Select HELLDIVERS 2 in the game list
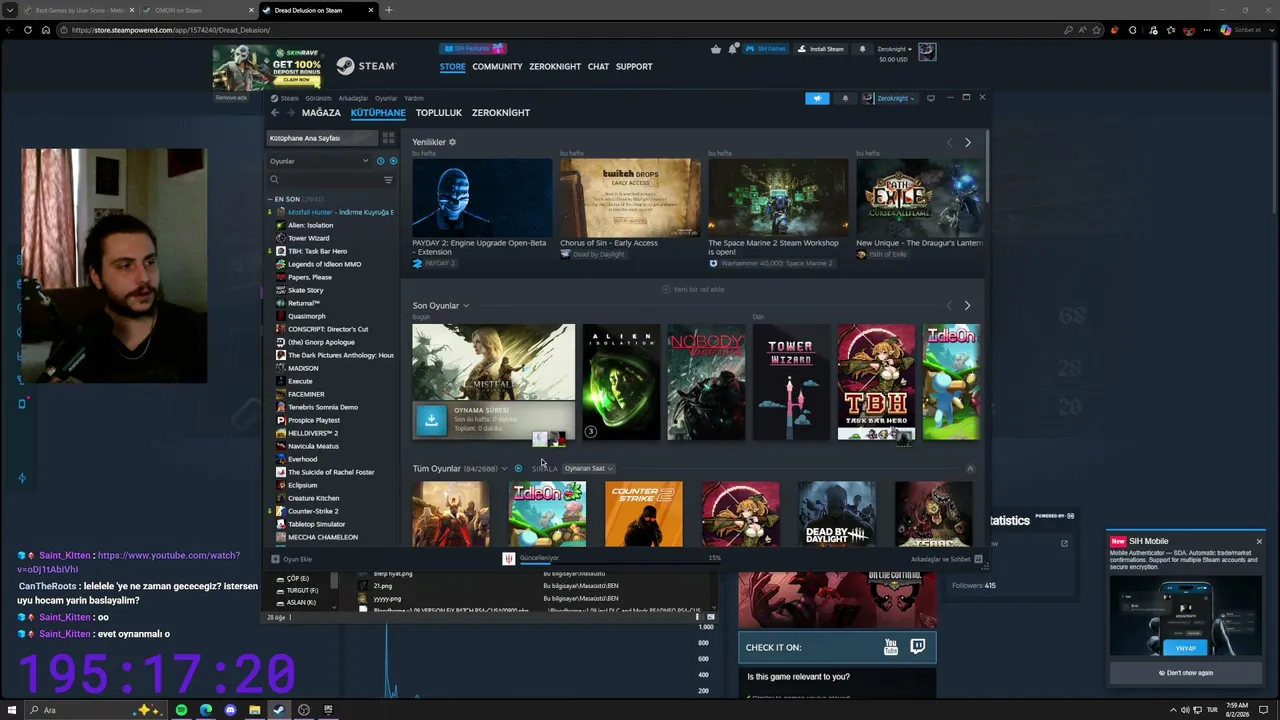Viewport: 1280px width, 720px height. point(313,433)
